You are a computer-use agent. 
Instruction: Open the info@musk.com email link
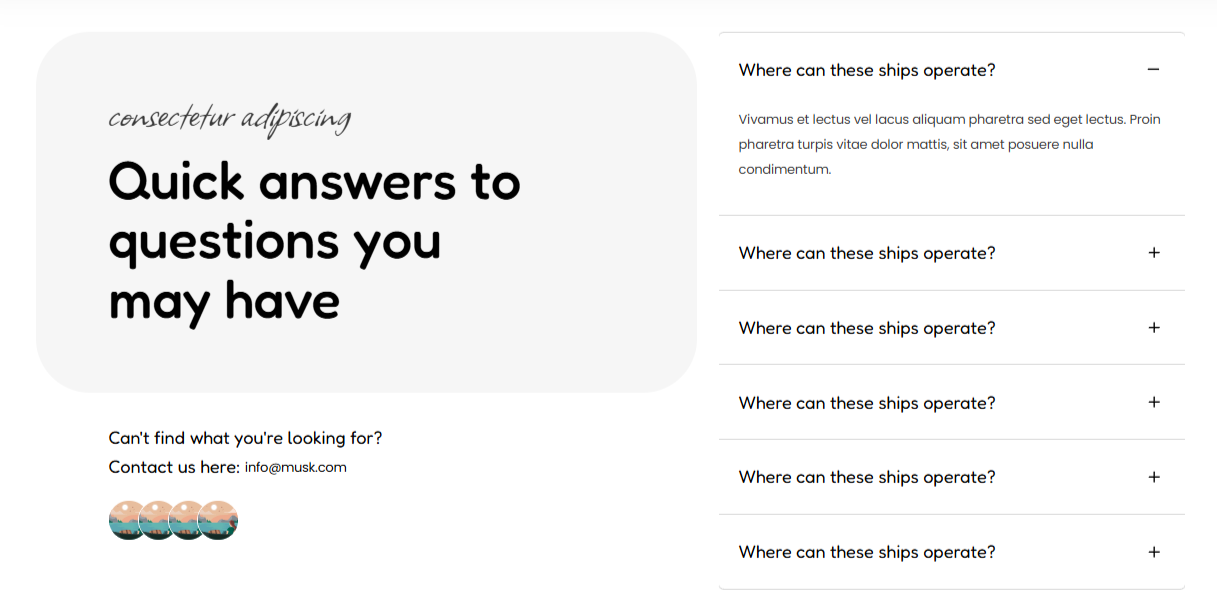coord(296,467)
